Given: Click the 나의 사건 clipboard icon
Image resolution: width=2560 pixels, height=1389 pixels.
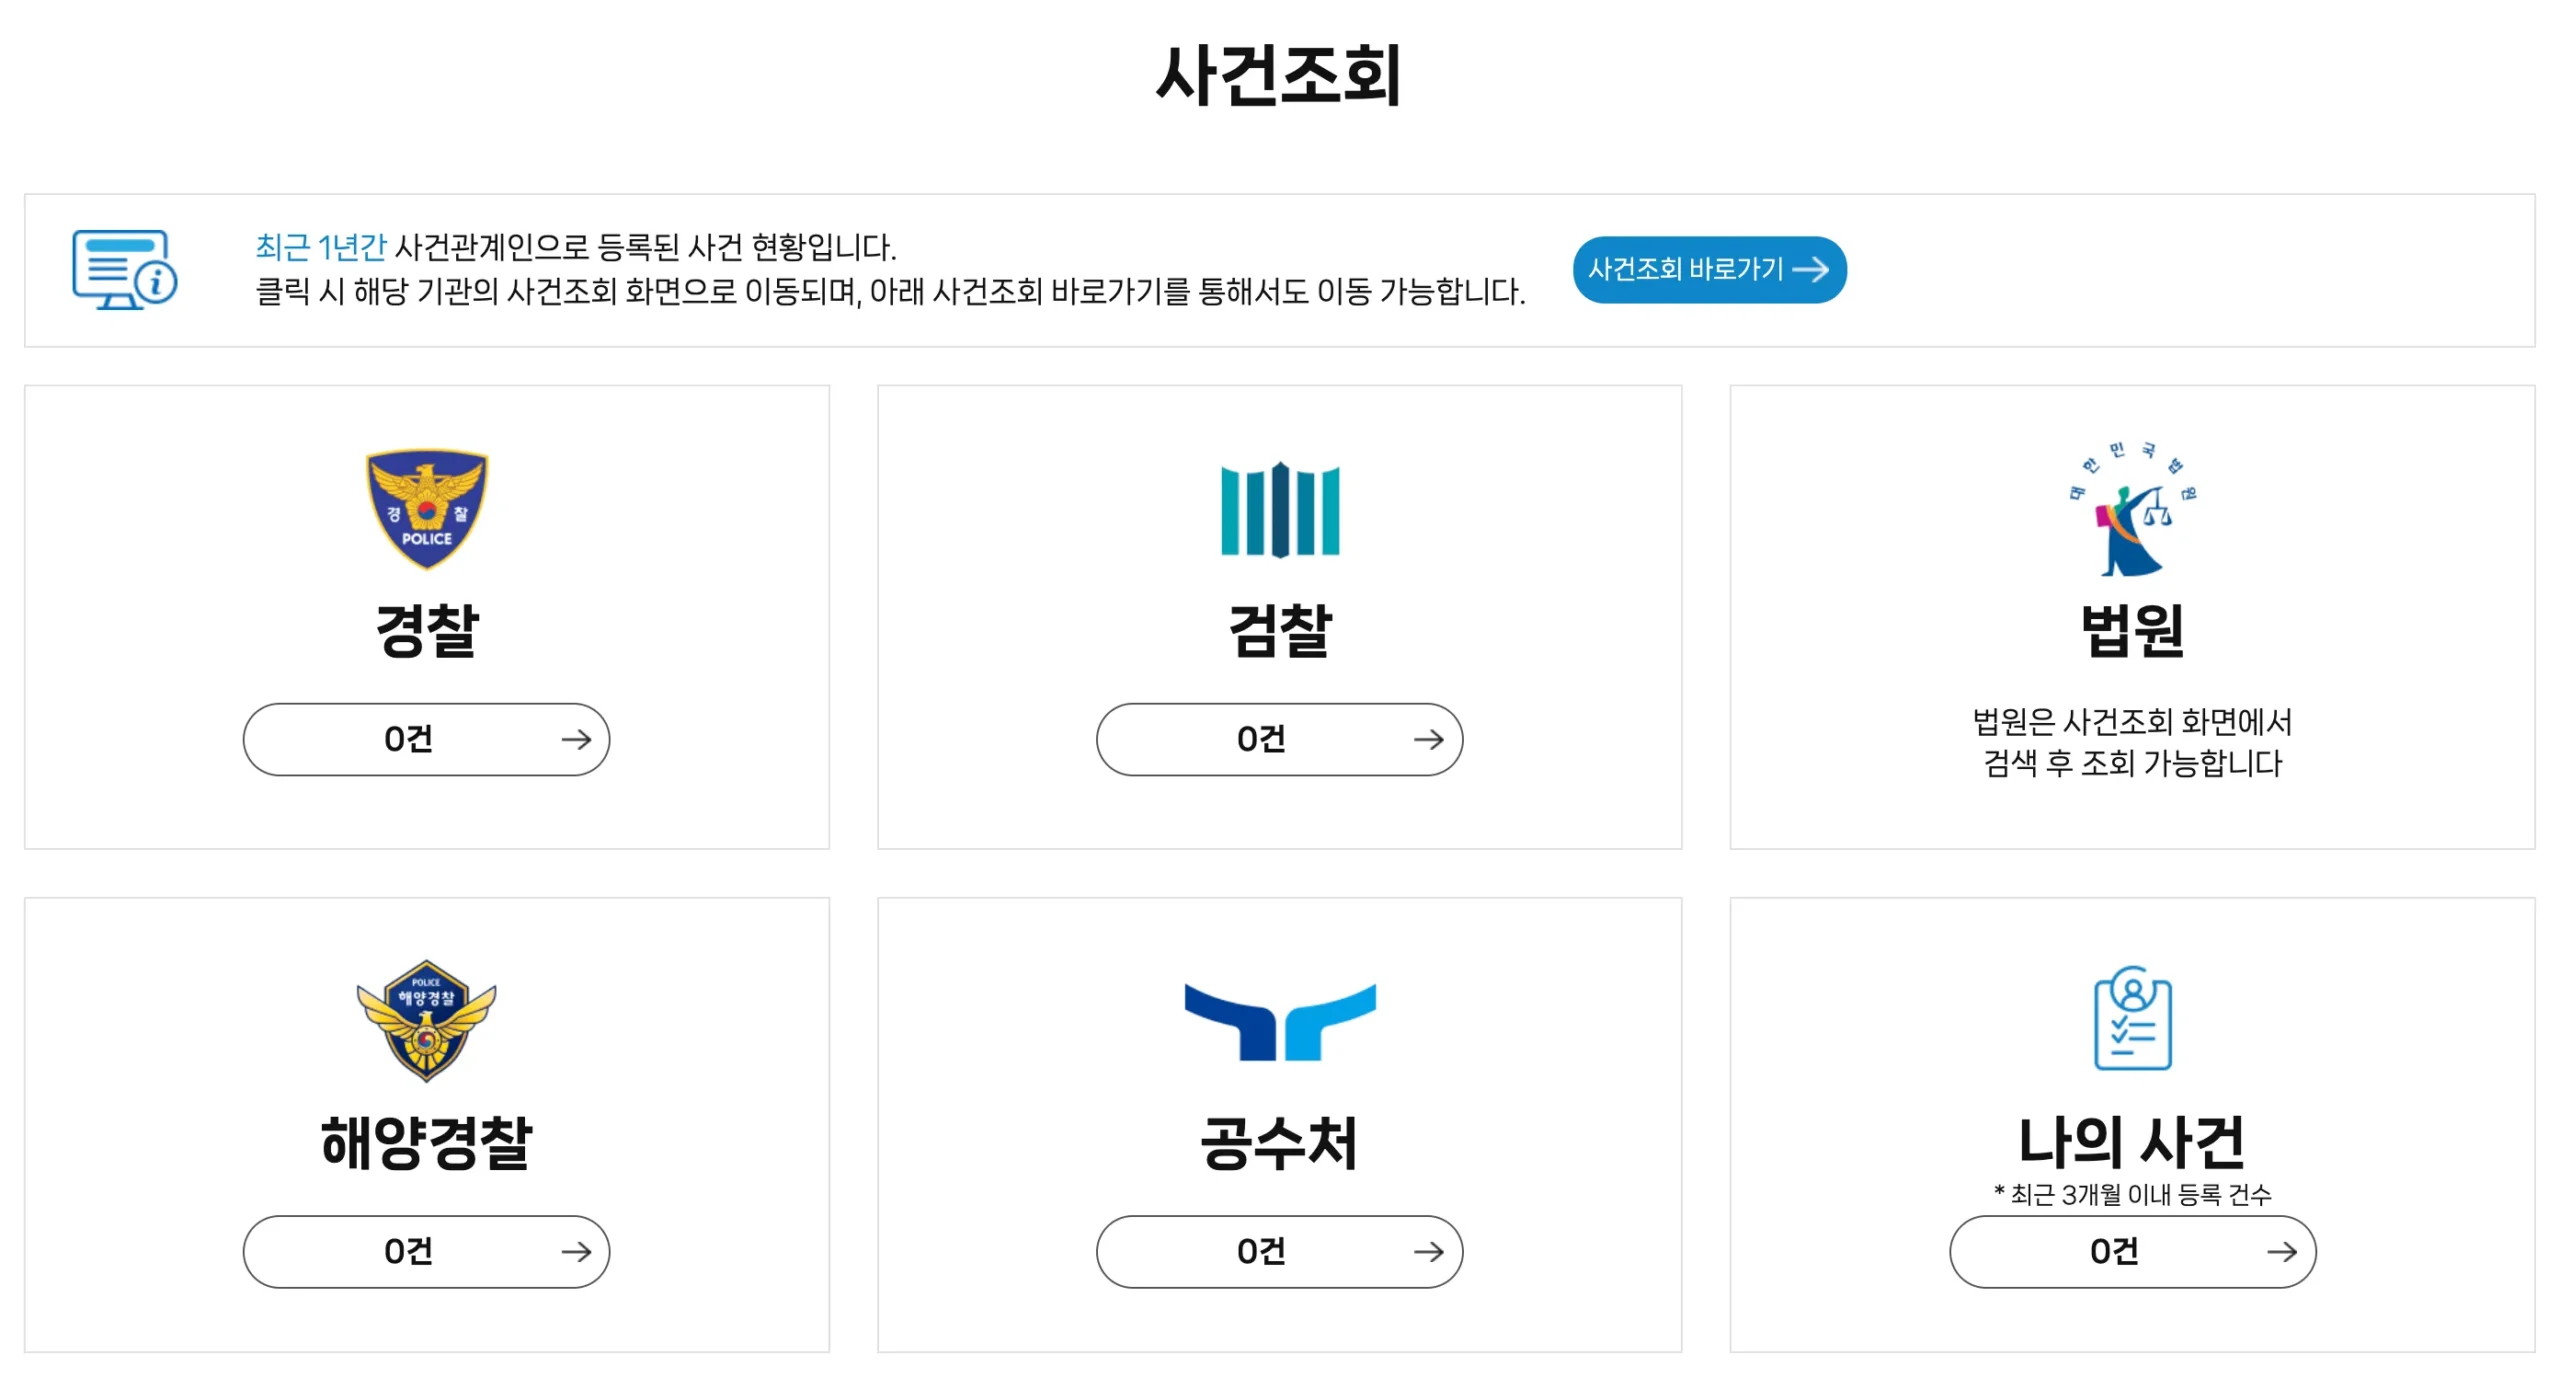Looking at the screenshot, I should 2132,1018.
